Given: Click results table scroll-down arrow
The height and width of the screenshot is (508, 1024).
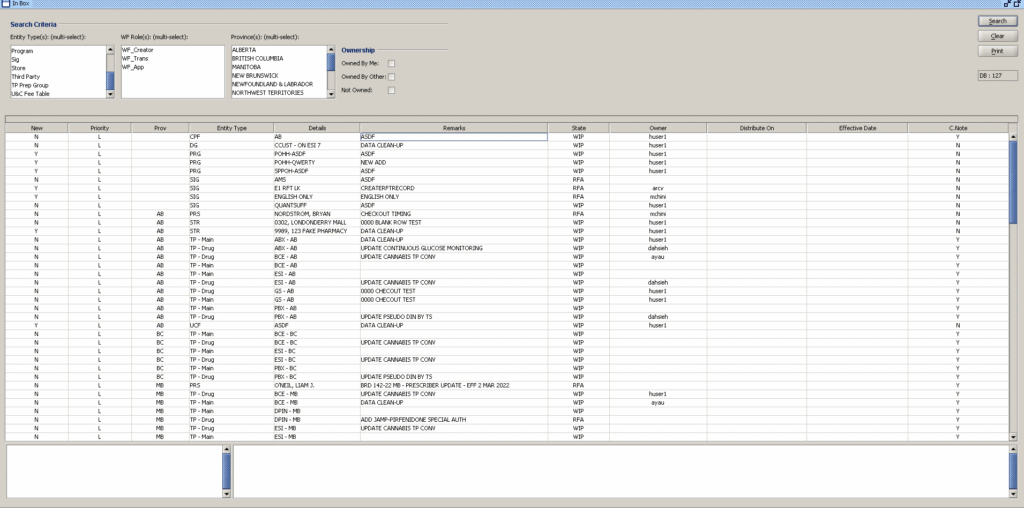Looking at the screenshot, I should point(1013,437).
